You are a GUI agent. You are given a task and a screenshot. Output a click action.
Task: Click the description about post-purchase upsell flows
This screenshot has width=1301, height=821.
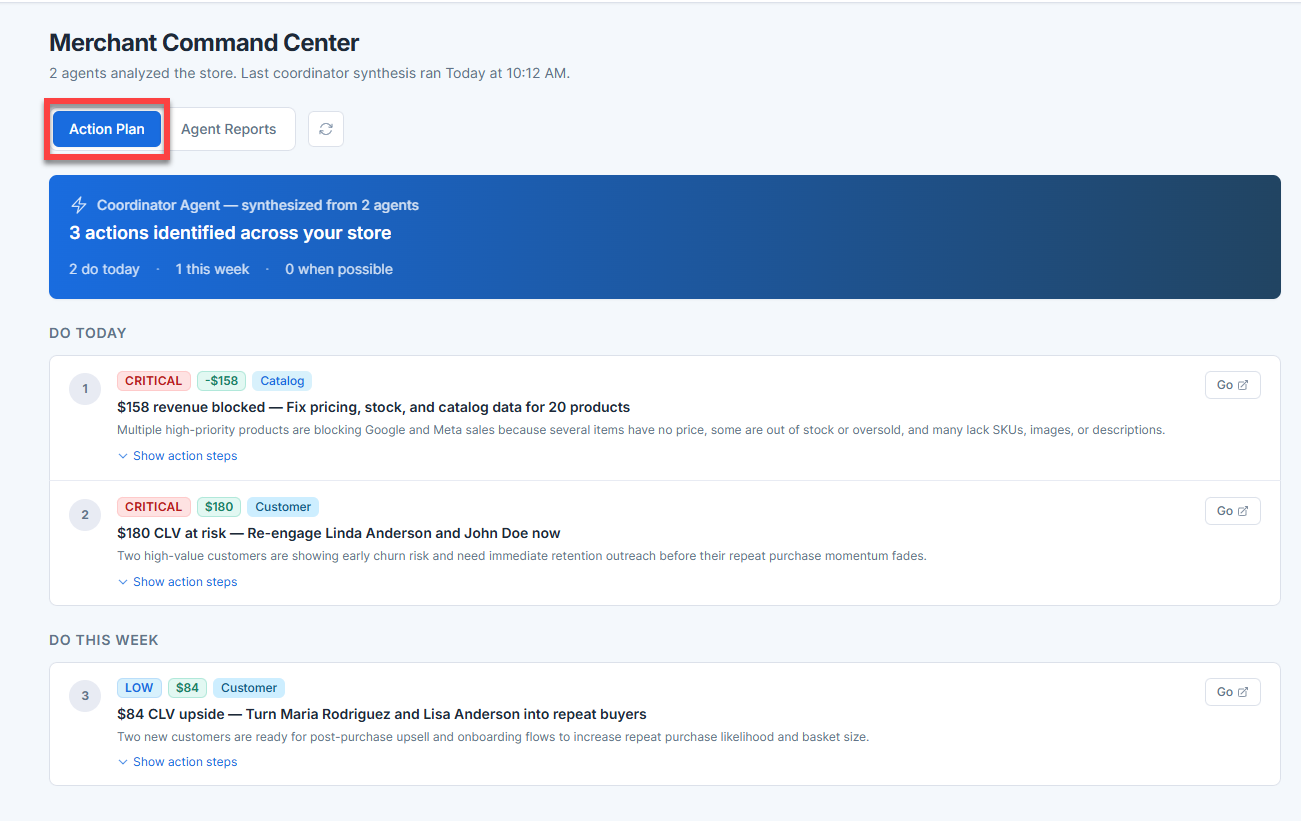(493, 737)
